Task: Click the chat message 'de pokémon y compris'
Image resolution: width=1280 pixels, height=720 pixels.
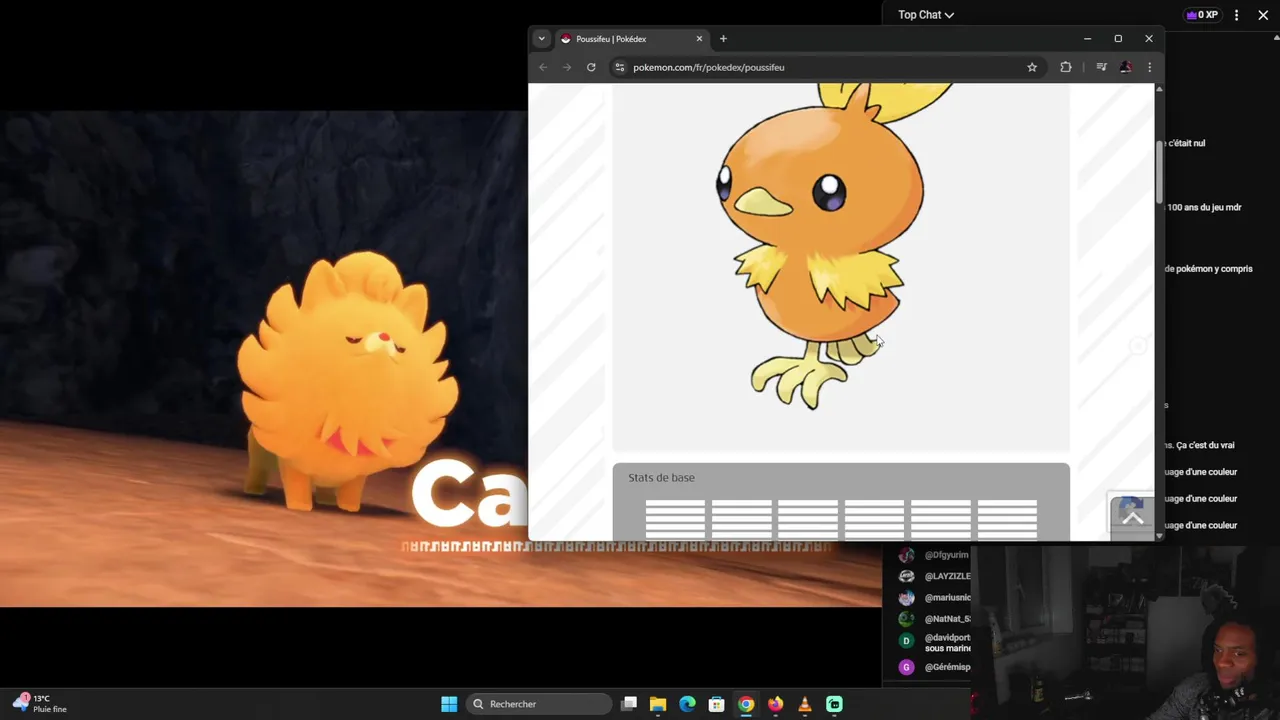Action: 1208,269
